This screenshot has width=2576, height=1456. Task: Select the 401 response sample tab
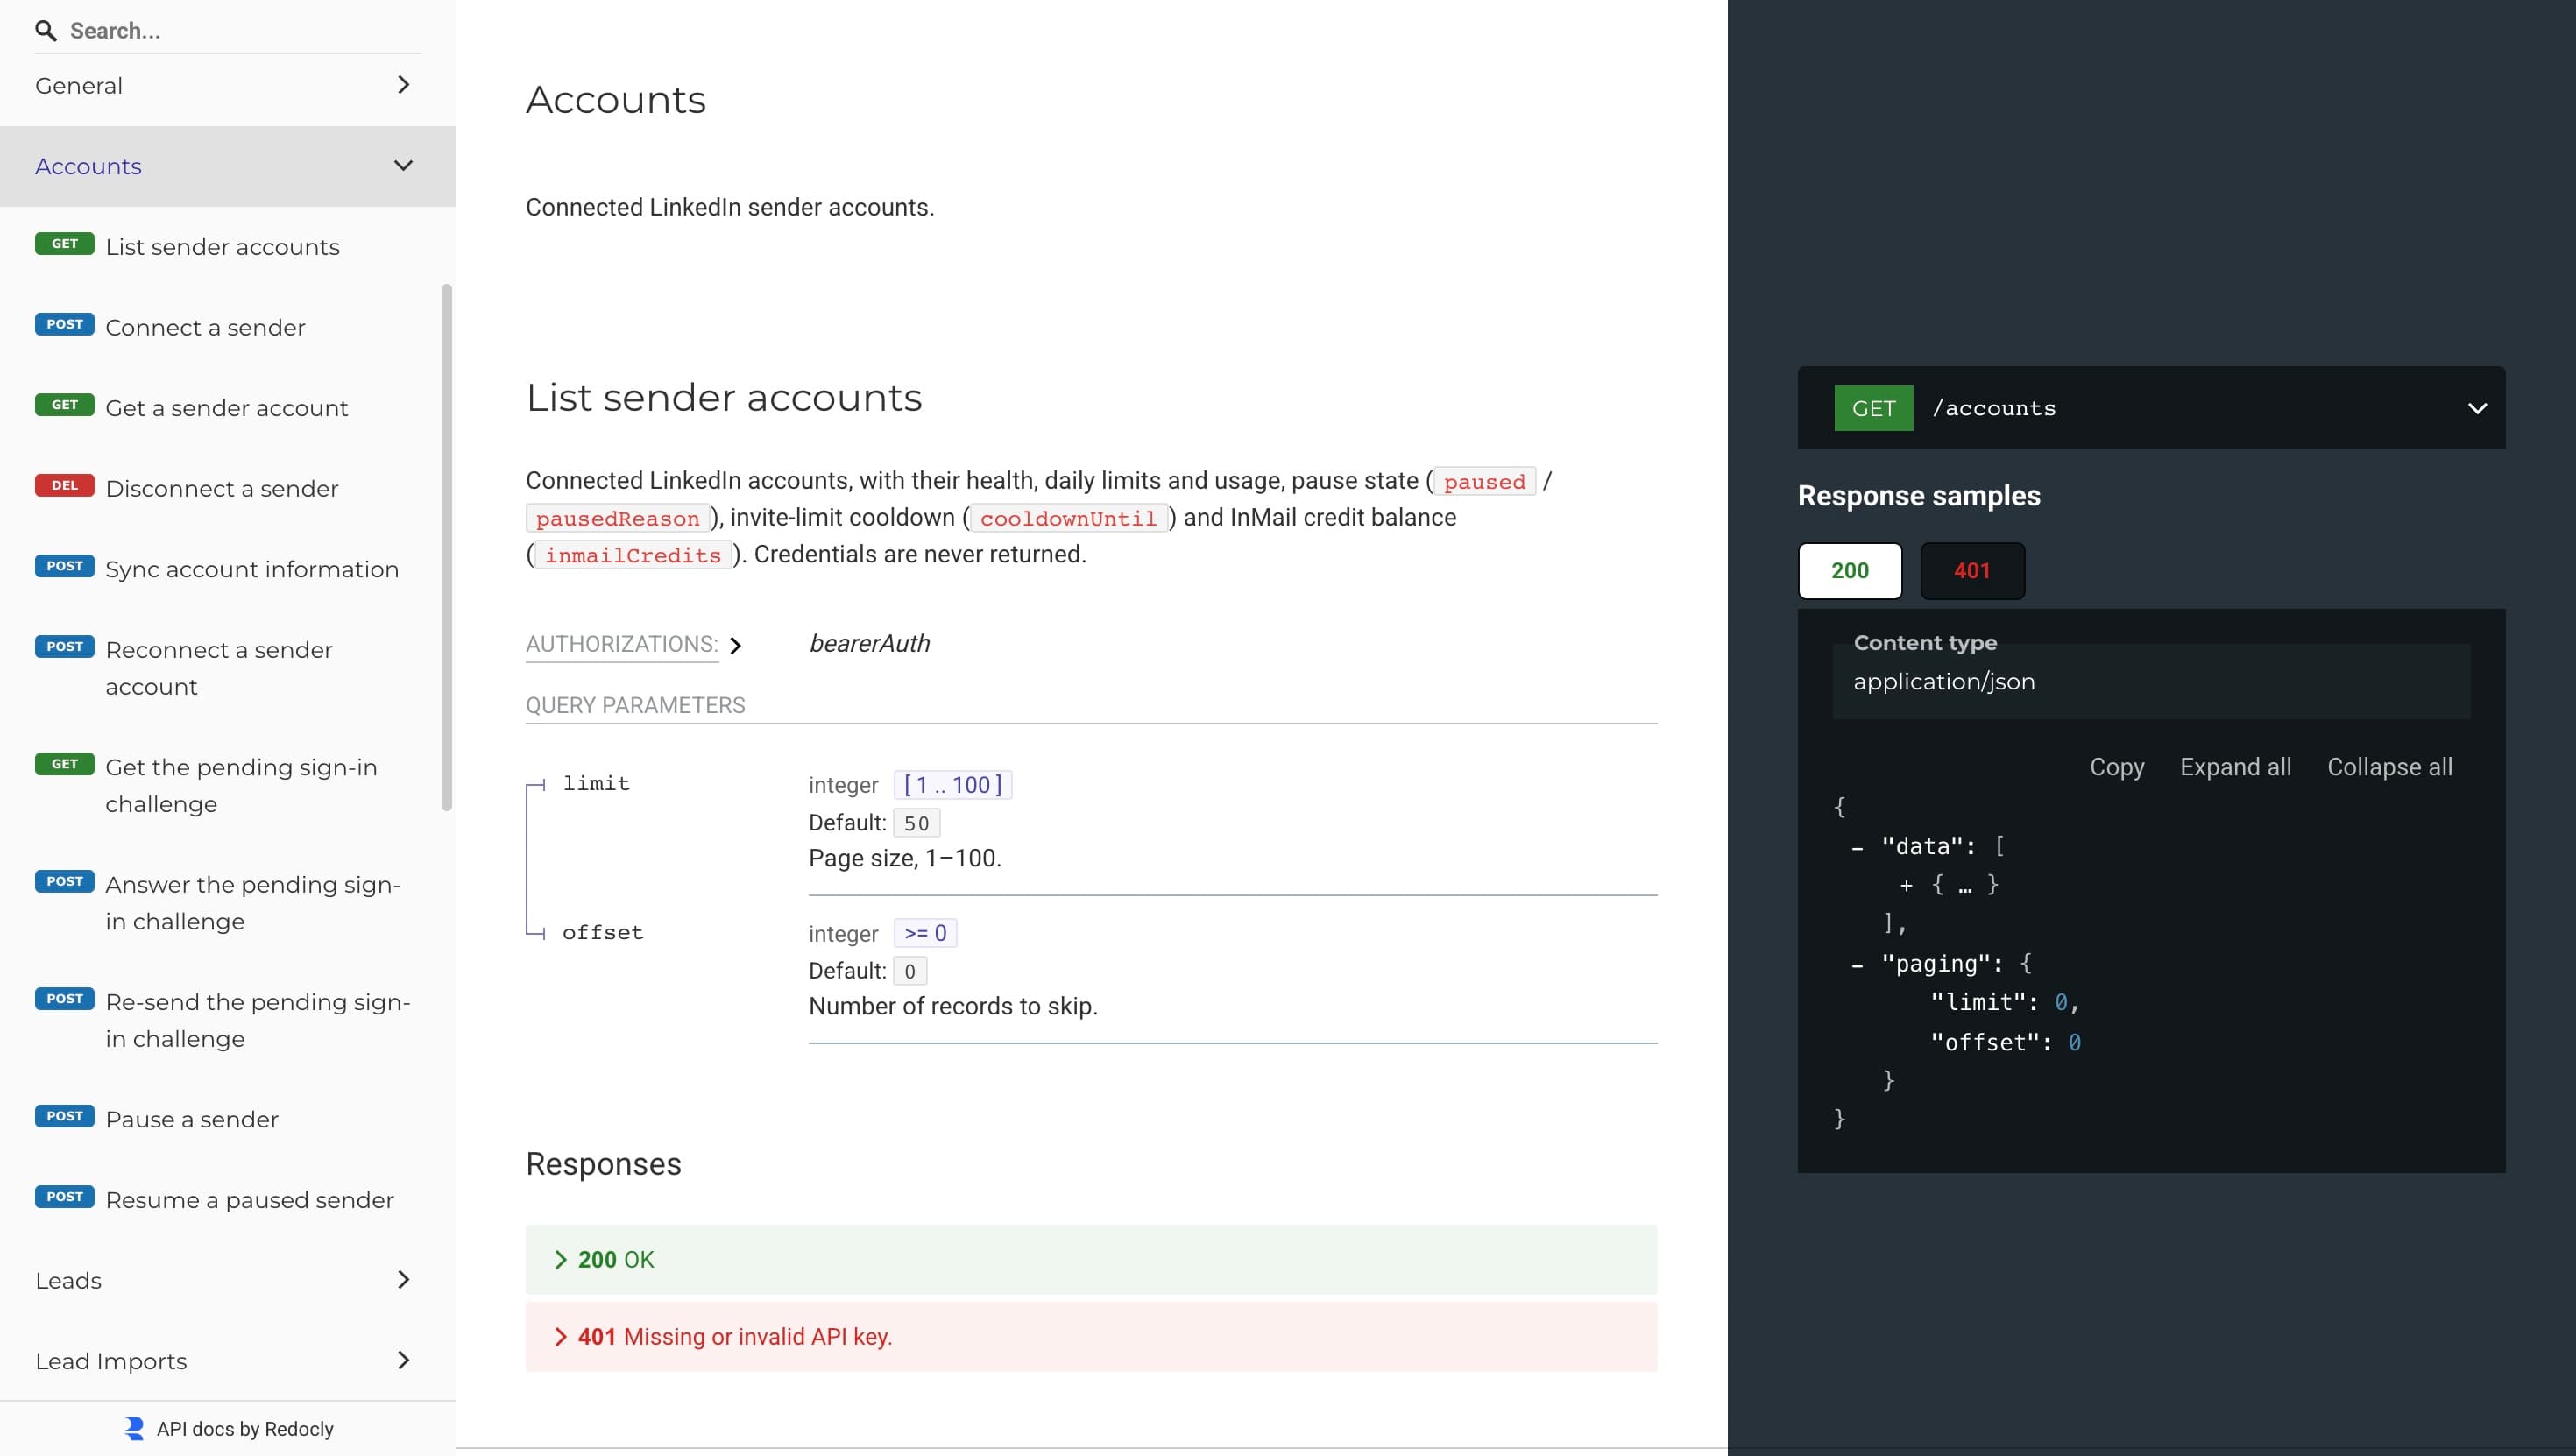pyautogui.click(x=1972, y=571)
